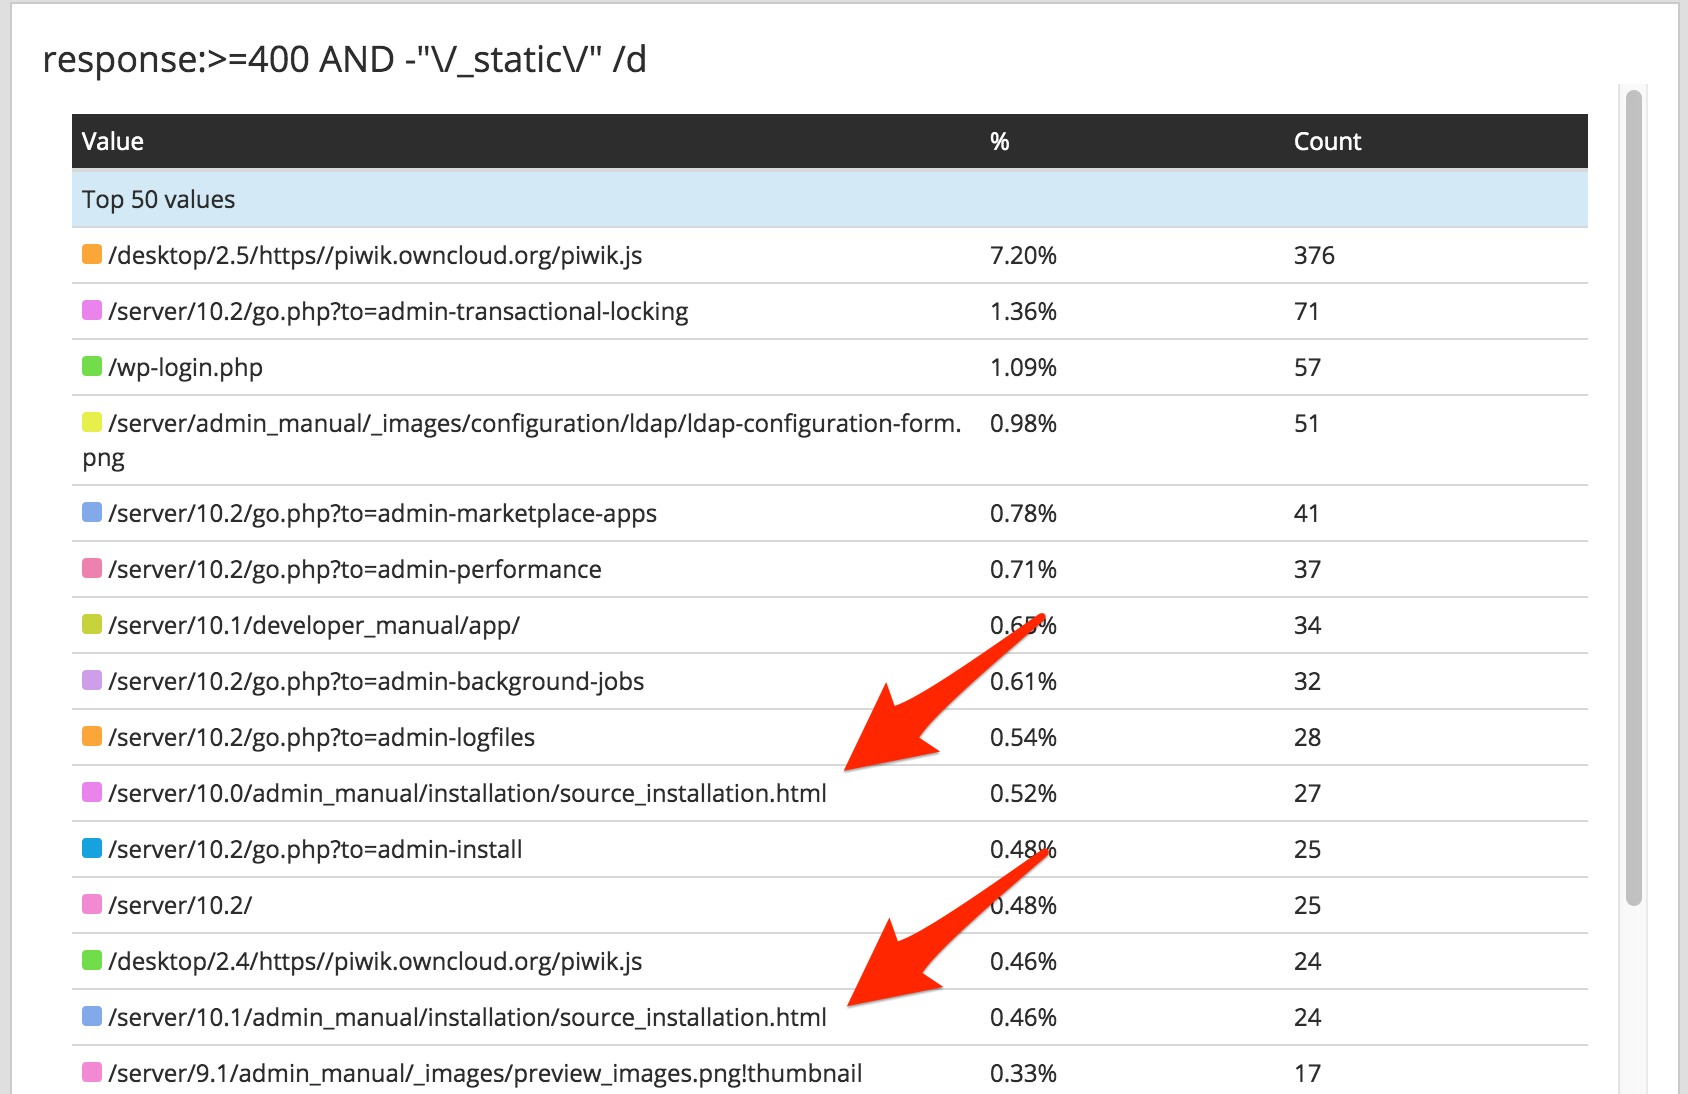The image size is (1688, 1094).
Task: Click the green swatch beside /wp-login.php
Action: pos(92,366)
